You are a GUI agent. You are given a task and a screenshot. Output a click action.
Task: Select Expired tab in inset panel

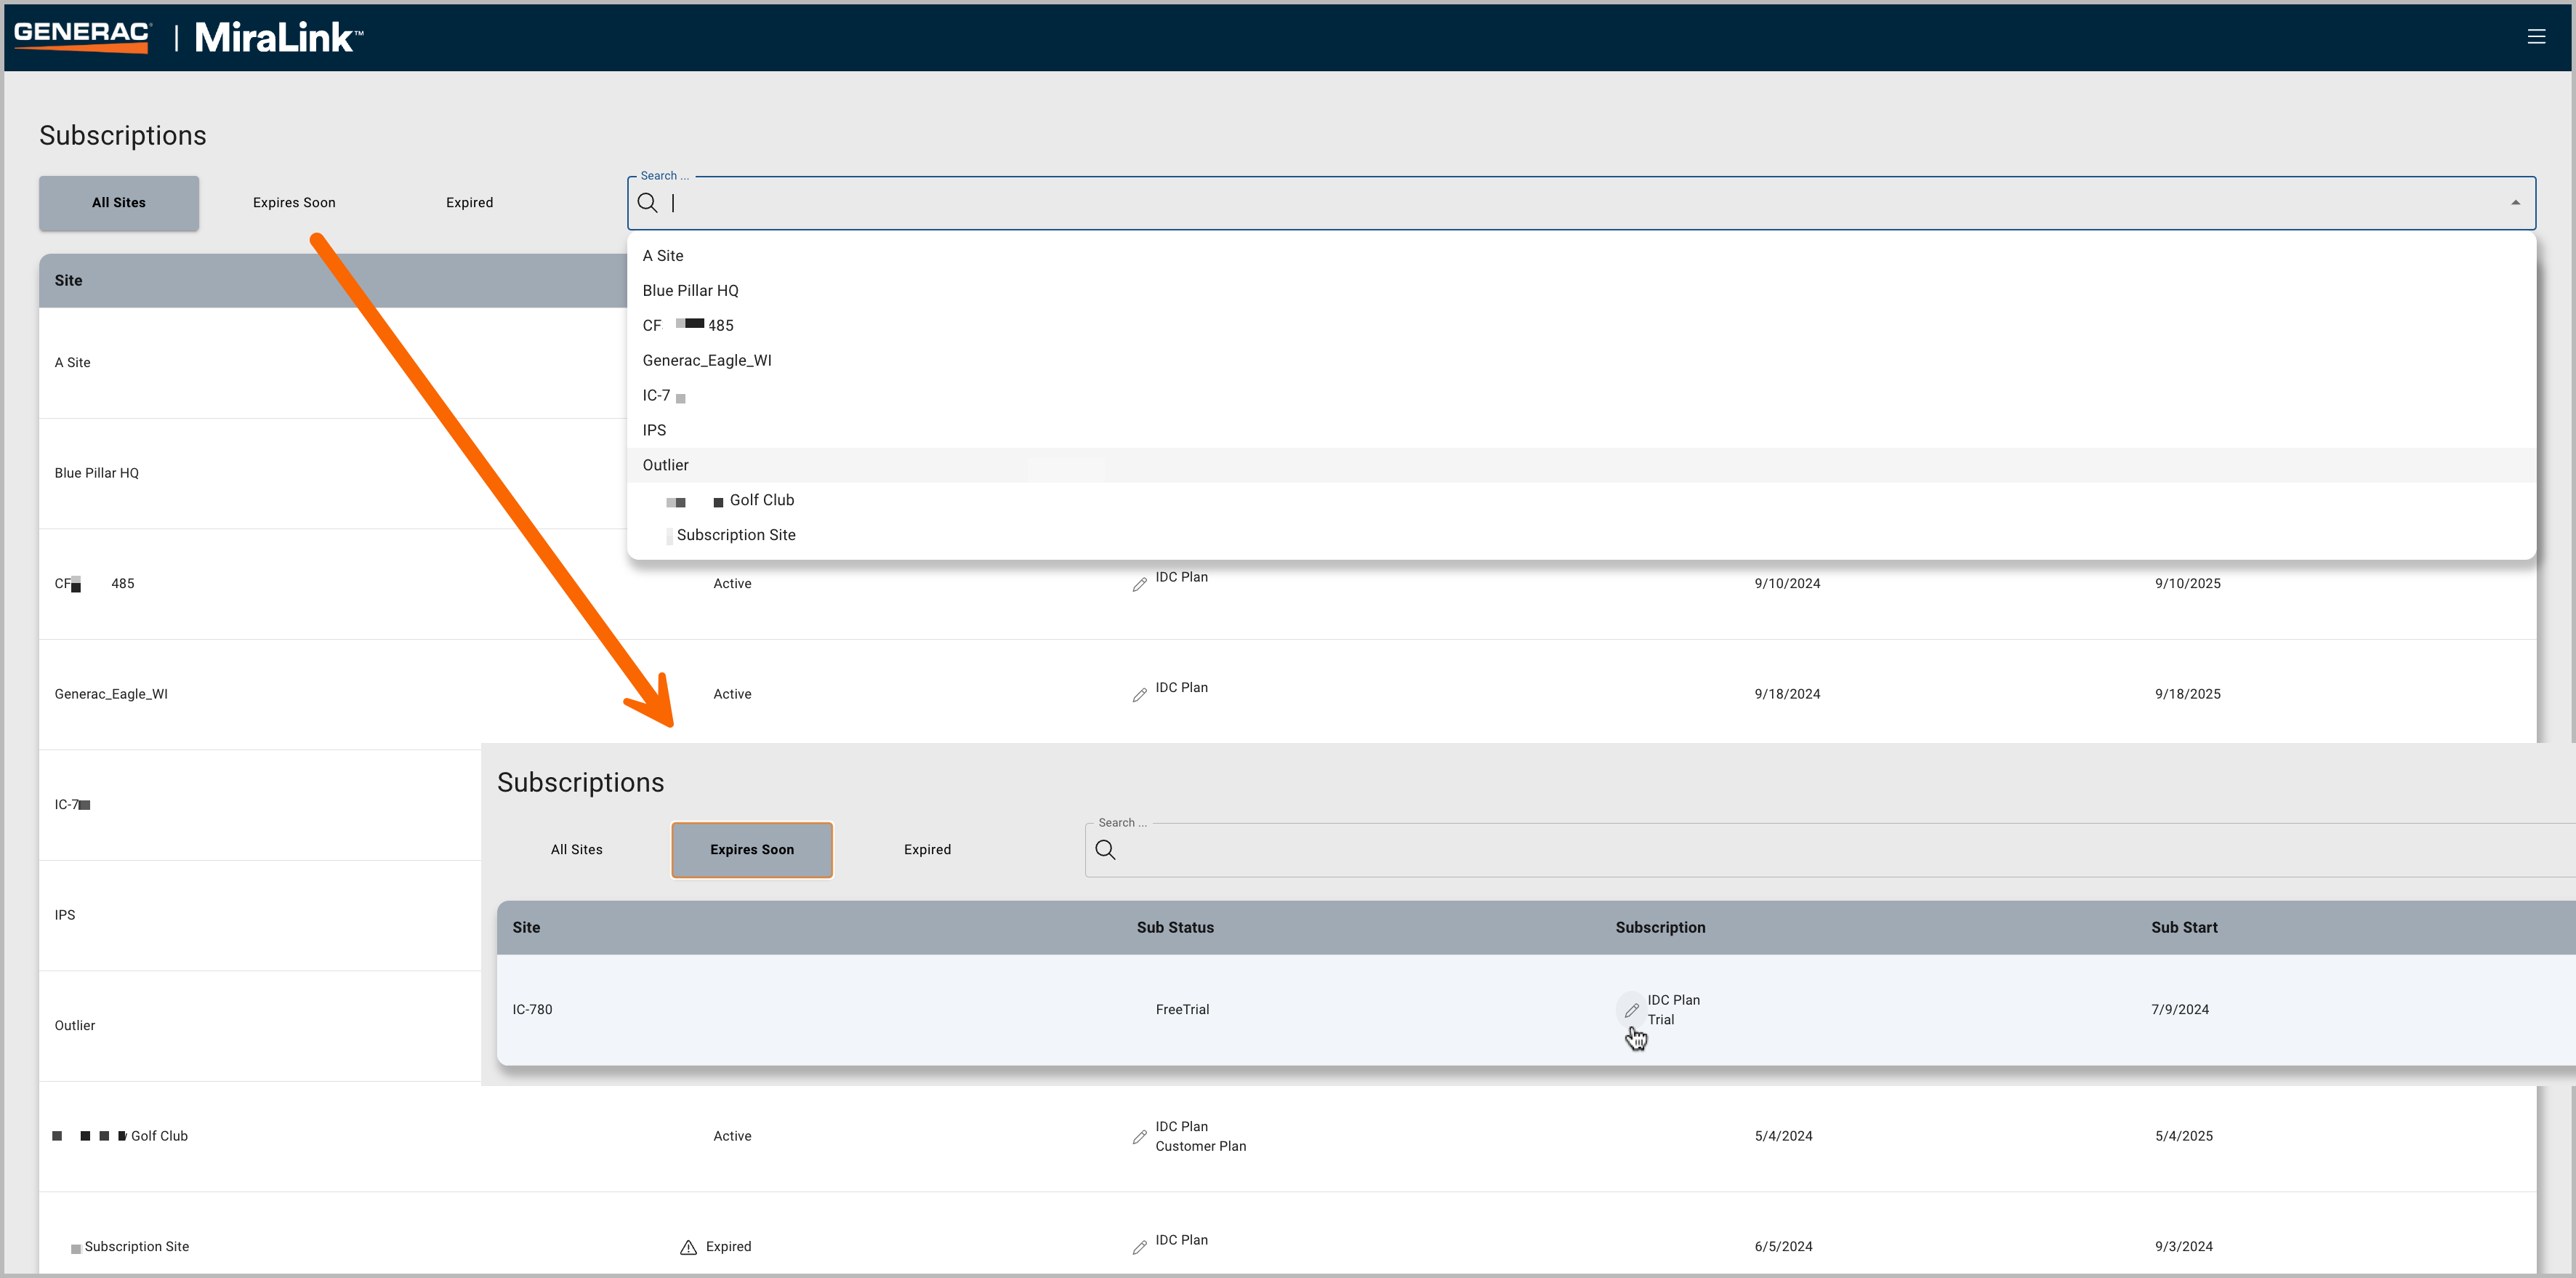tap(927, 850)
